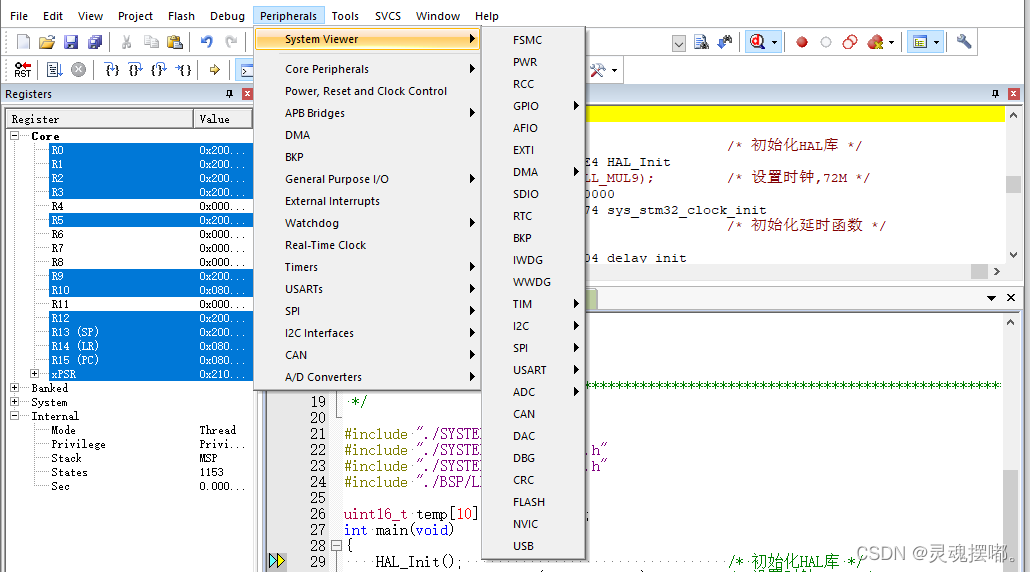Enable or disable the breakpoint
1030x572 pixels.
[826, 43]
